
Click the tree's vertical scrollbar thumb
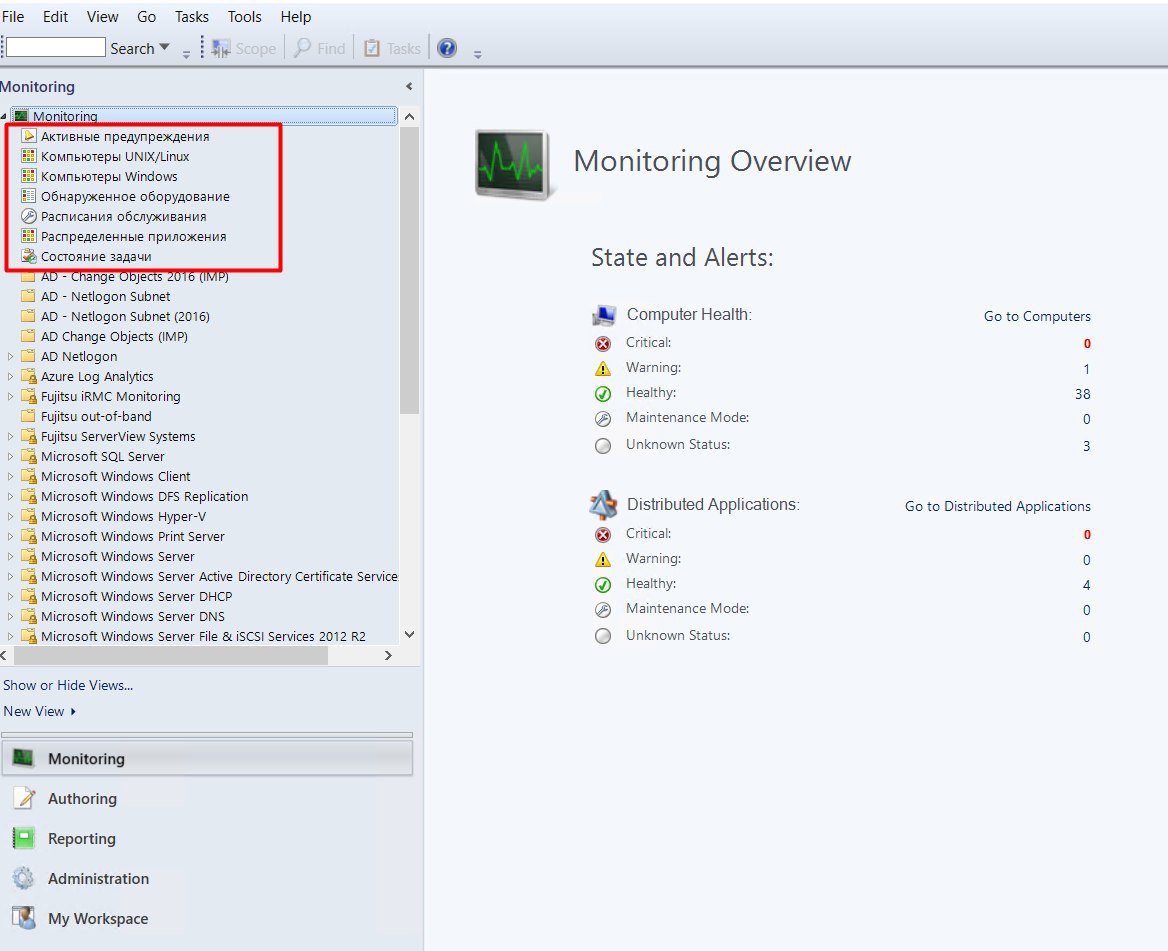pyautogui.click(x=409, y=270)
